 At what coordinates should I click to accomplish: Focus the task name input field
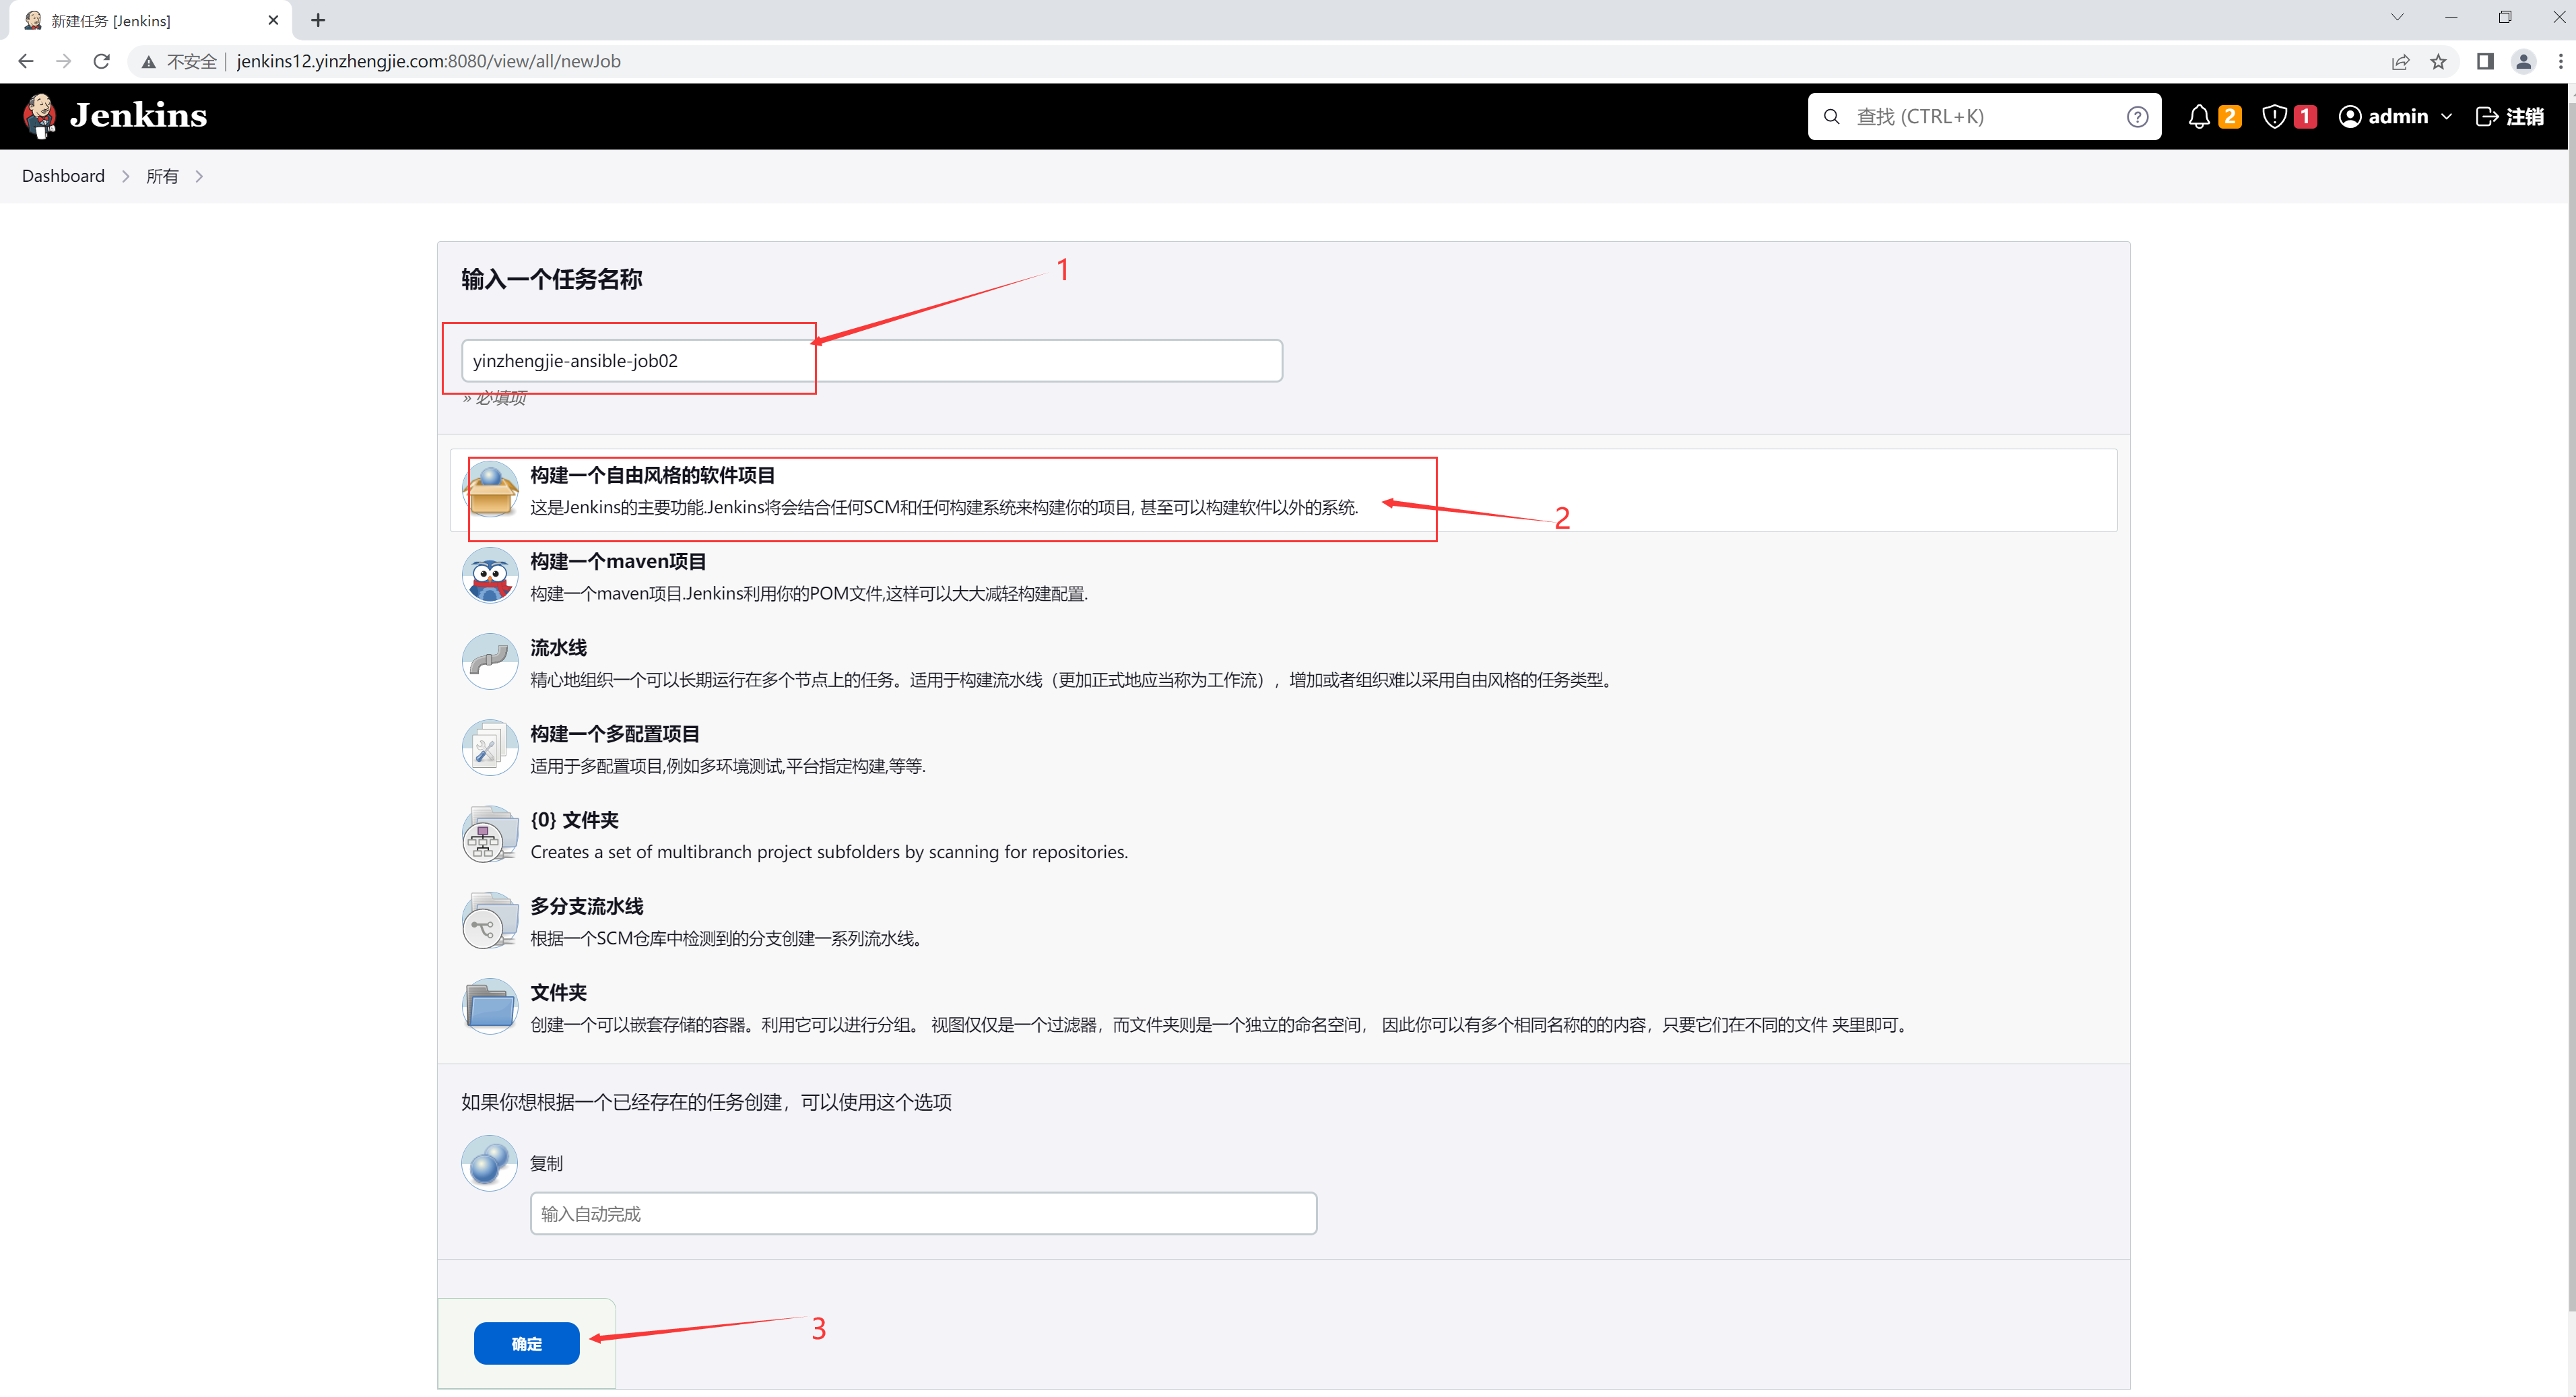(871, 361)
